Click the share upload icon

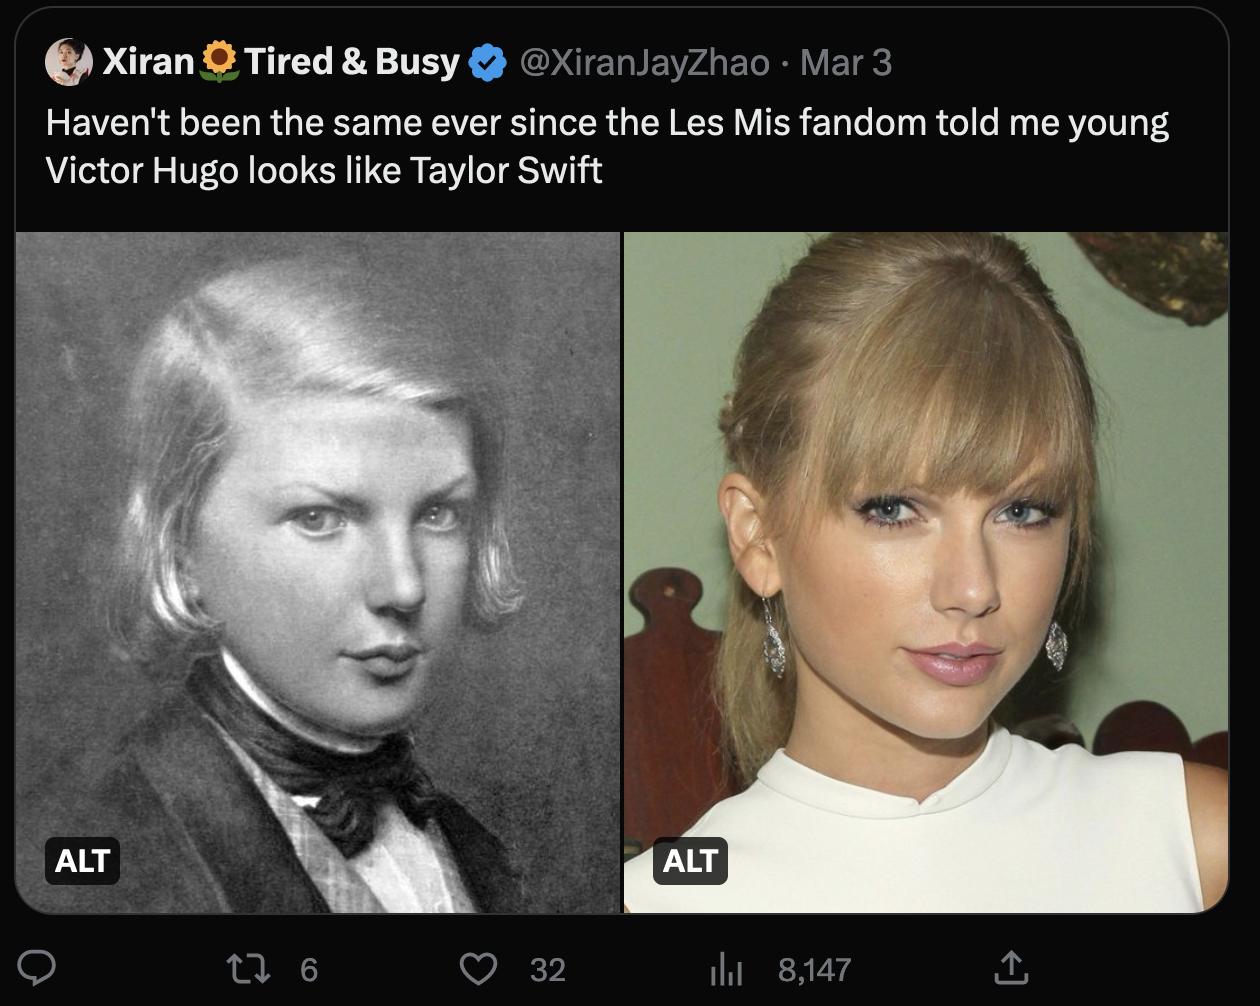coord(1013,968)
